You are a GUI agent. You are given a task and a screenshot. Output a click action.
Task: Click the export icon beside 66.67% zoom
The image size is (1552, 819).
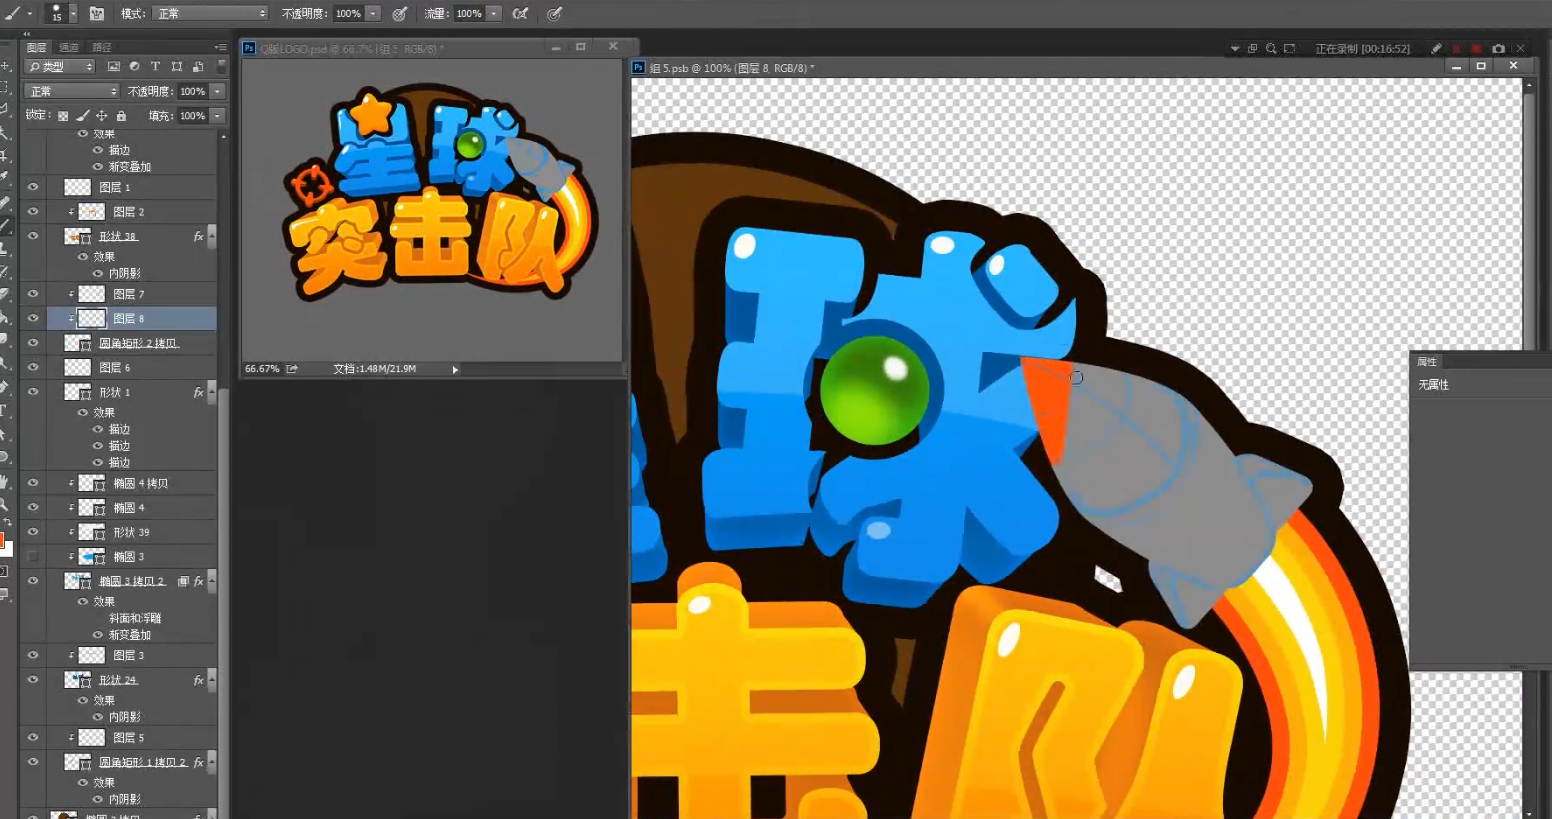(x=292, y=369)
